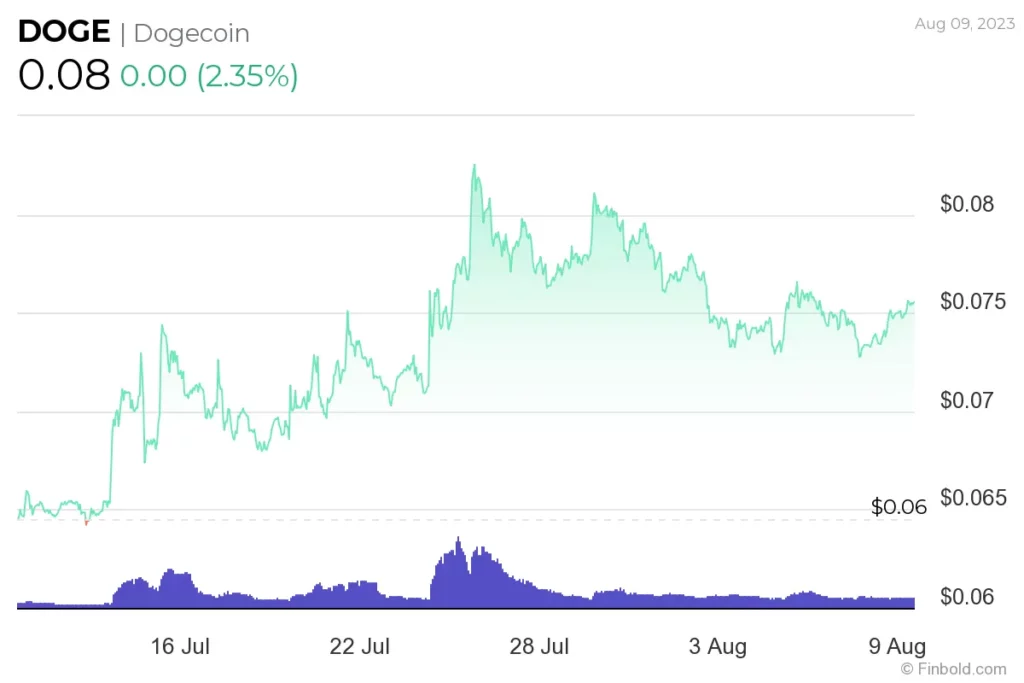Click the Aug 09, 2023 date stamp
Viewport: 1024px width, 683px height.
point(965,24)
